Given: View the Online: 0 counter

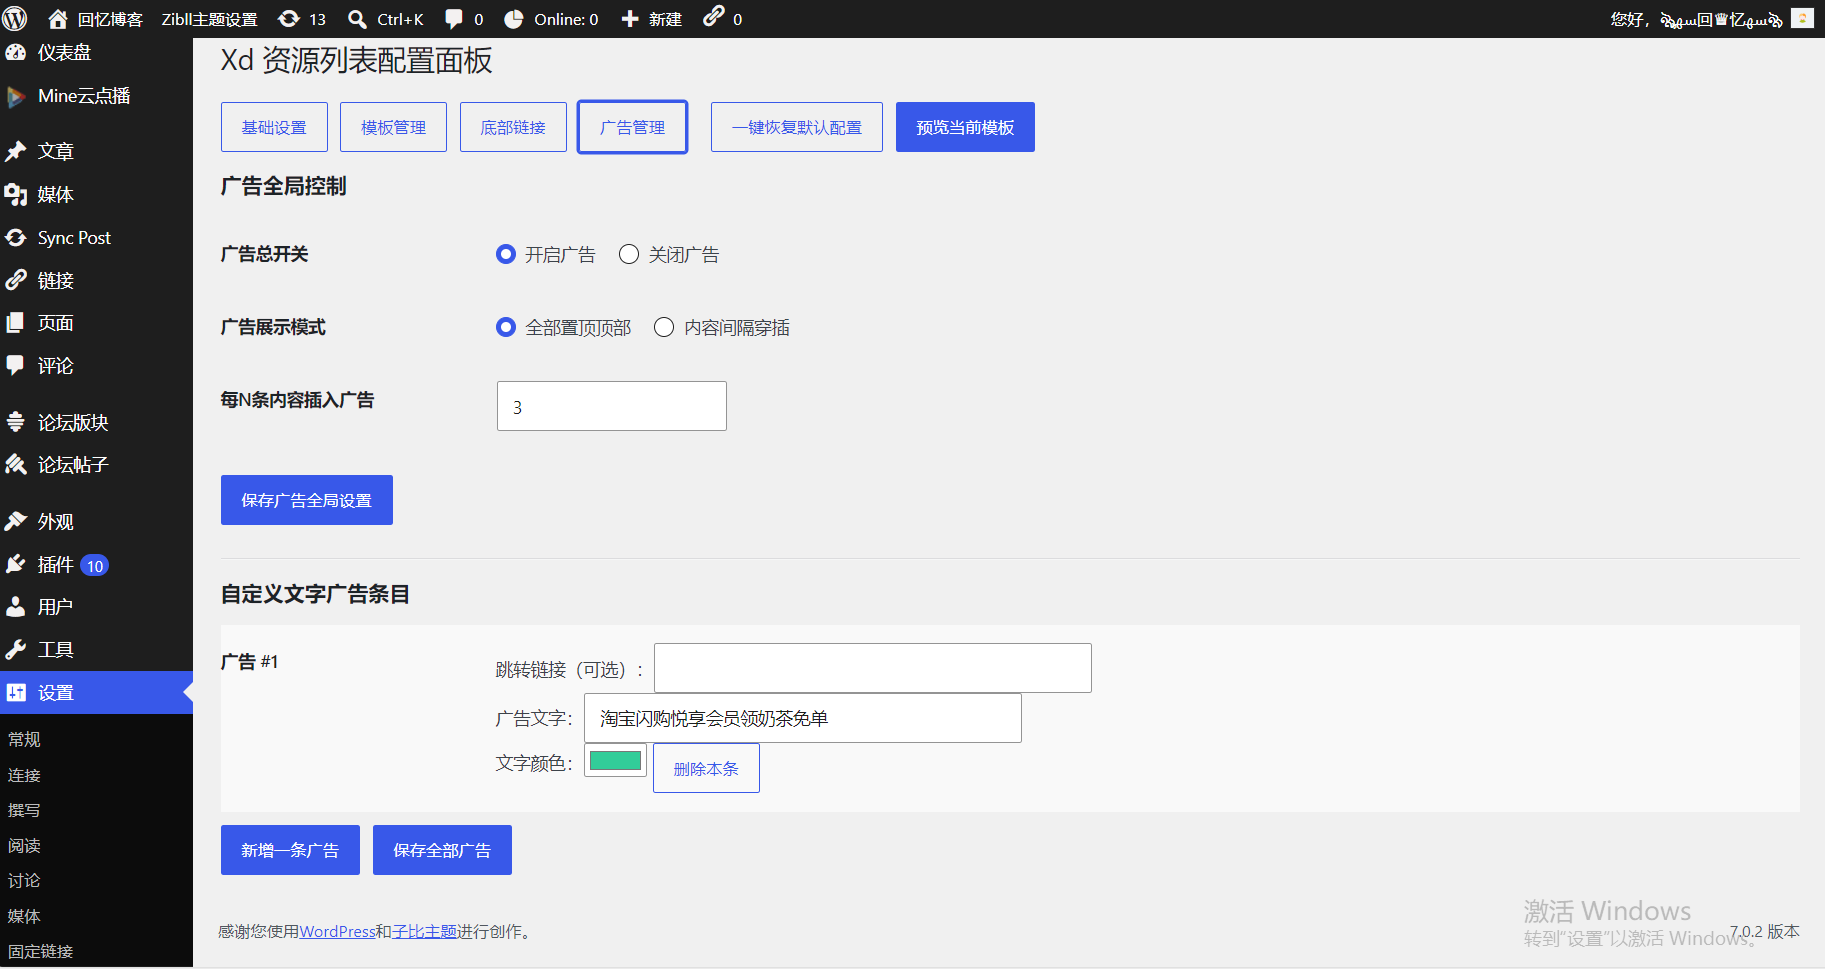Looking at the screenshot, I should 551,19.
